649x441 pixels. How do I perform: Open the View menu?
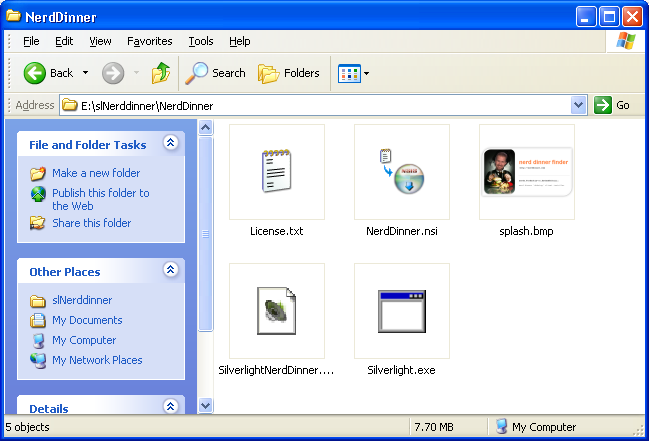tap(100, 41)
